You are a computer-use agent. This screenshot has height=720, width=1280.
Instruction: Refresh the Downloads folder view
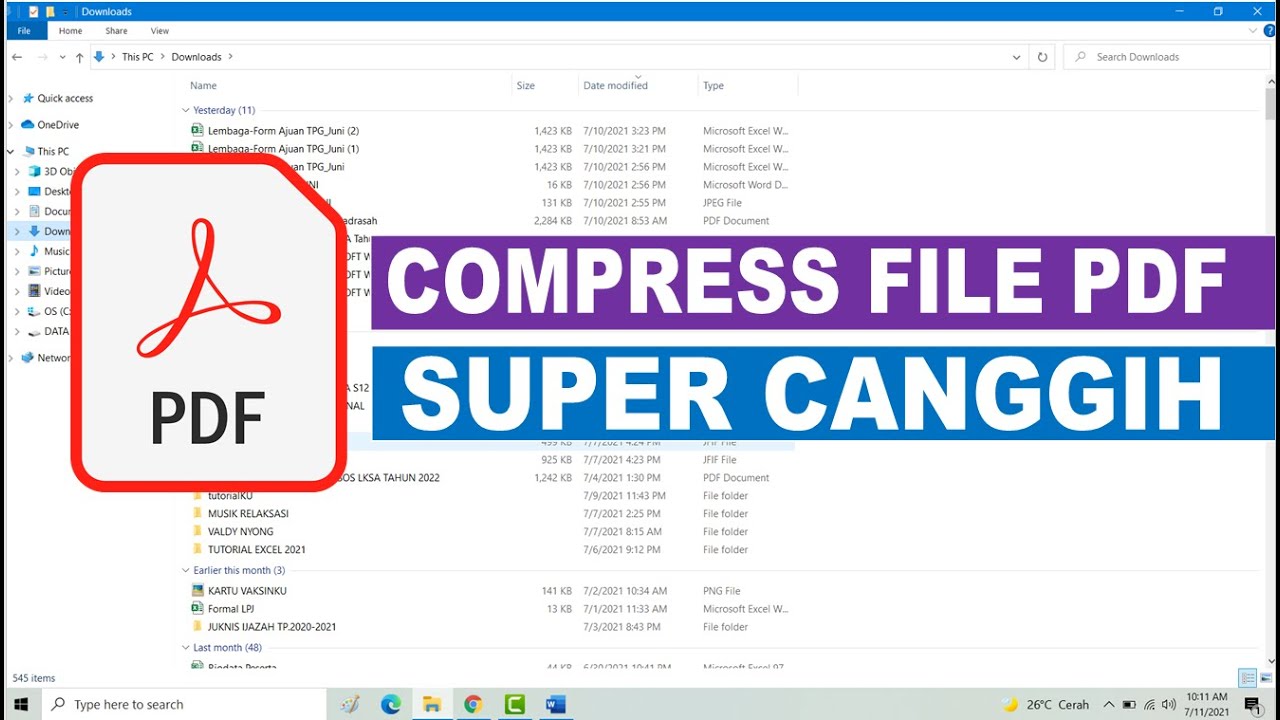click(x=1042, y=57)
